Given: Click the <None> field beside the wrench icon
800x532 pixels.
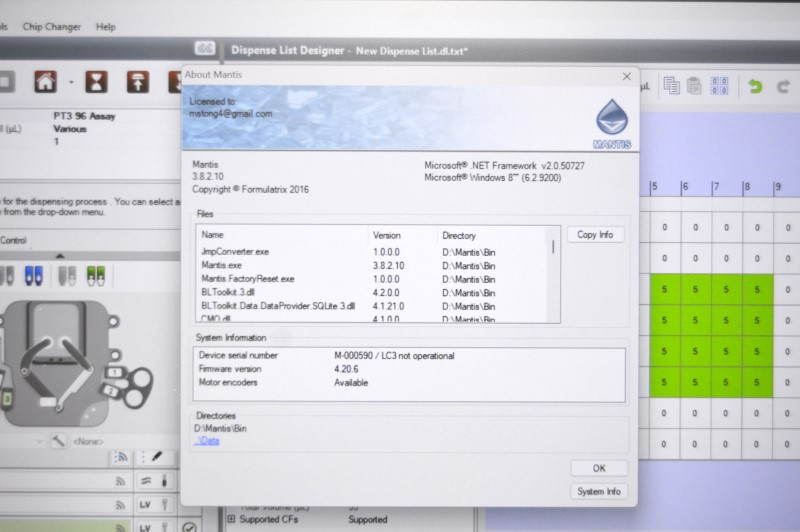Looking at the screenshot, I should click(88, 441).
